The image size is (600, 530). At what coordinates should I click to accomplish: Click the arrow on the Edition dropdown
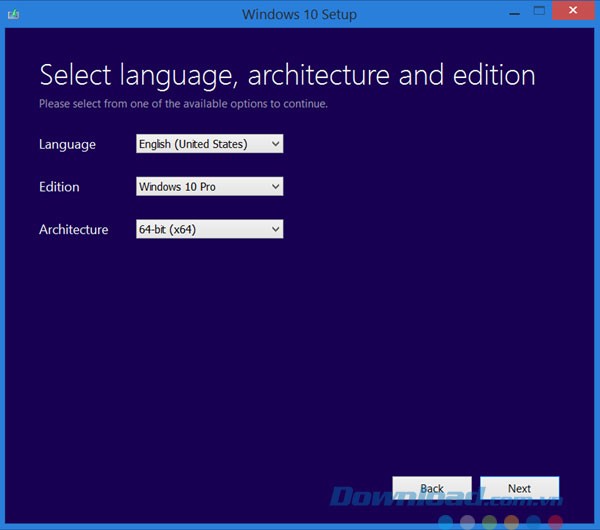[275, 187]
